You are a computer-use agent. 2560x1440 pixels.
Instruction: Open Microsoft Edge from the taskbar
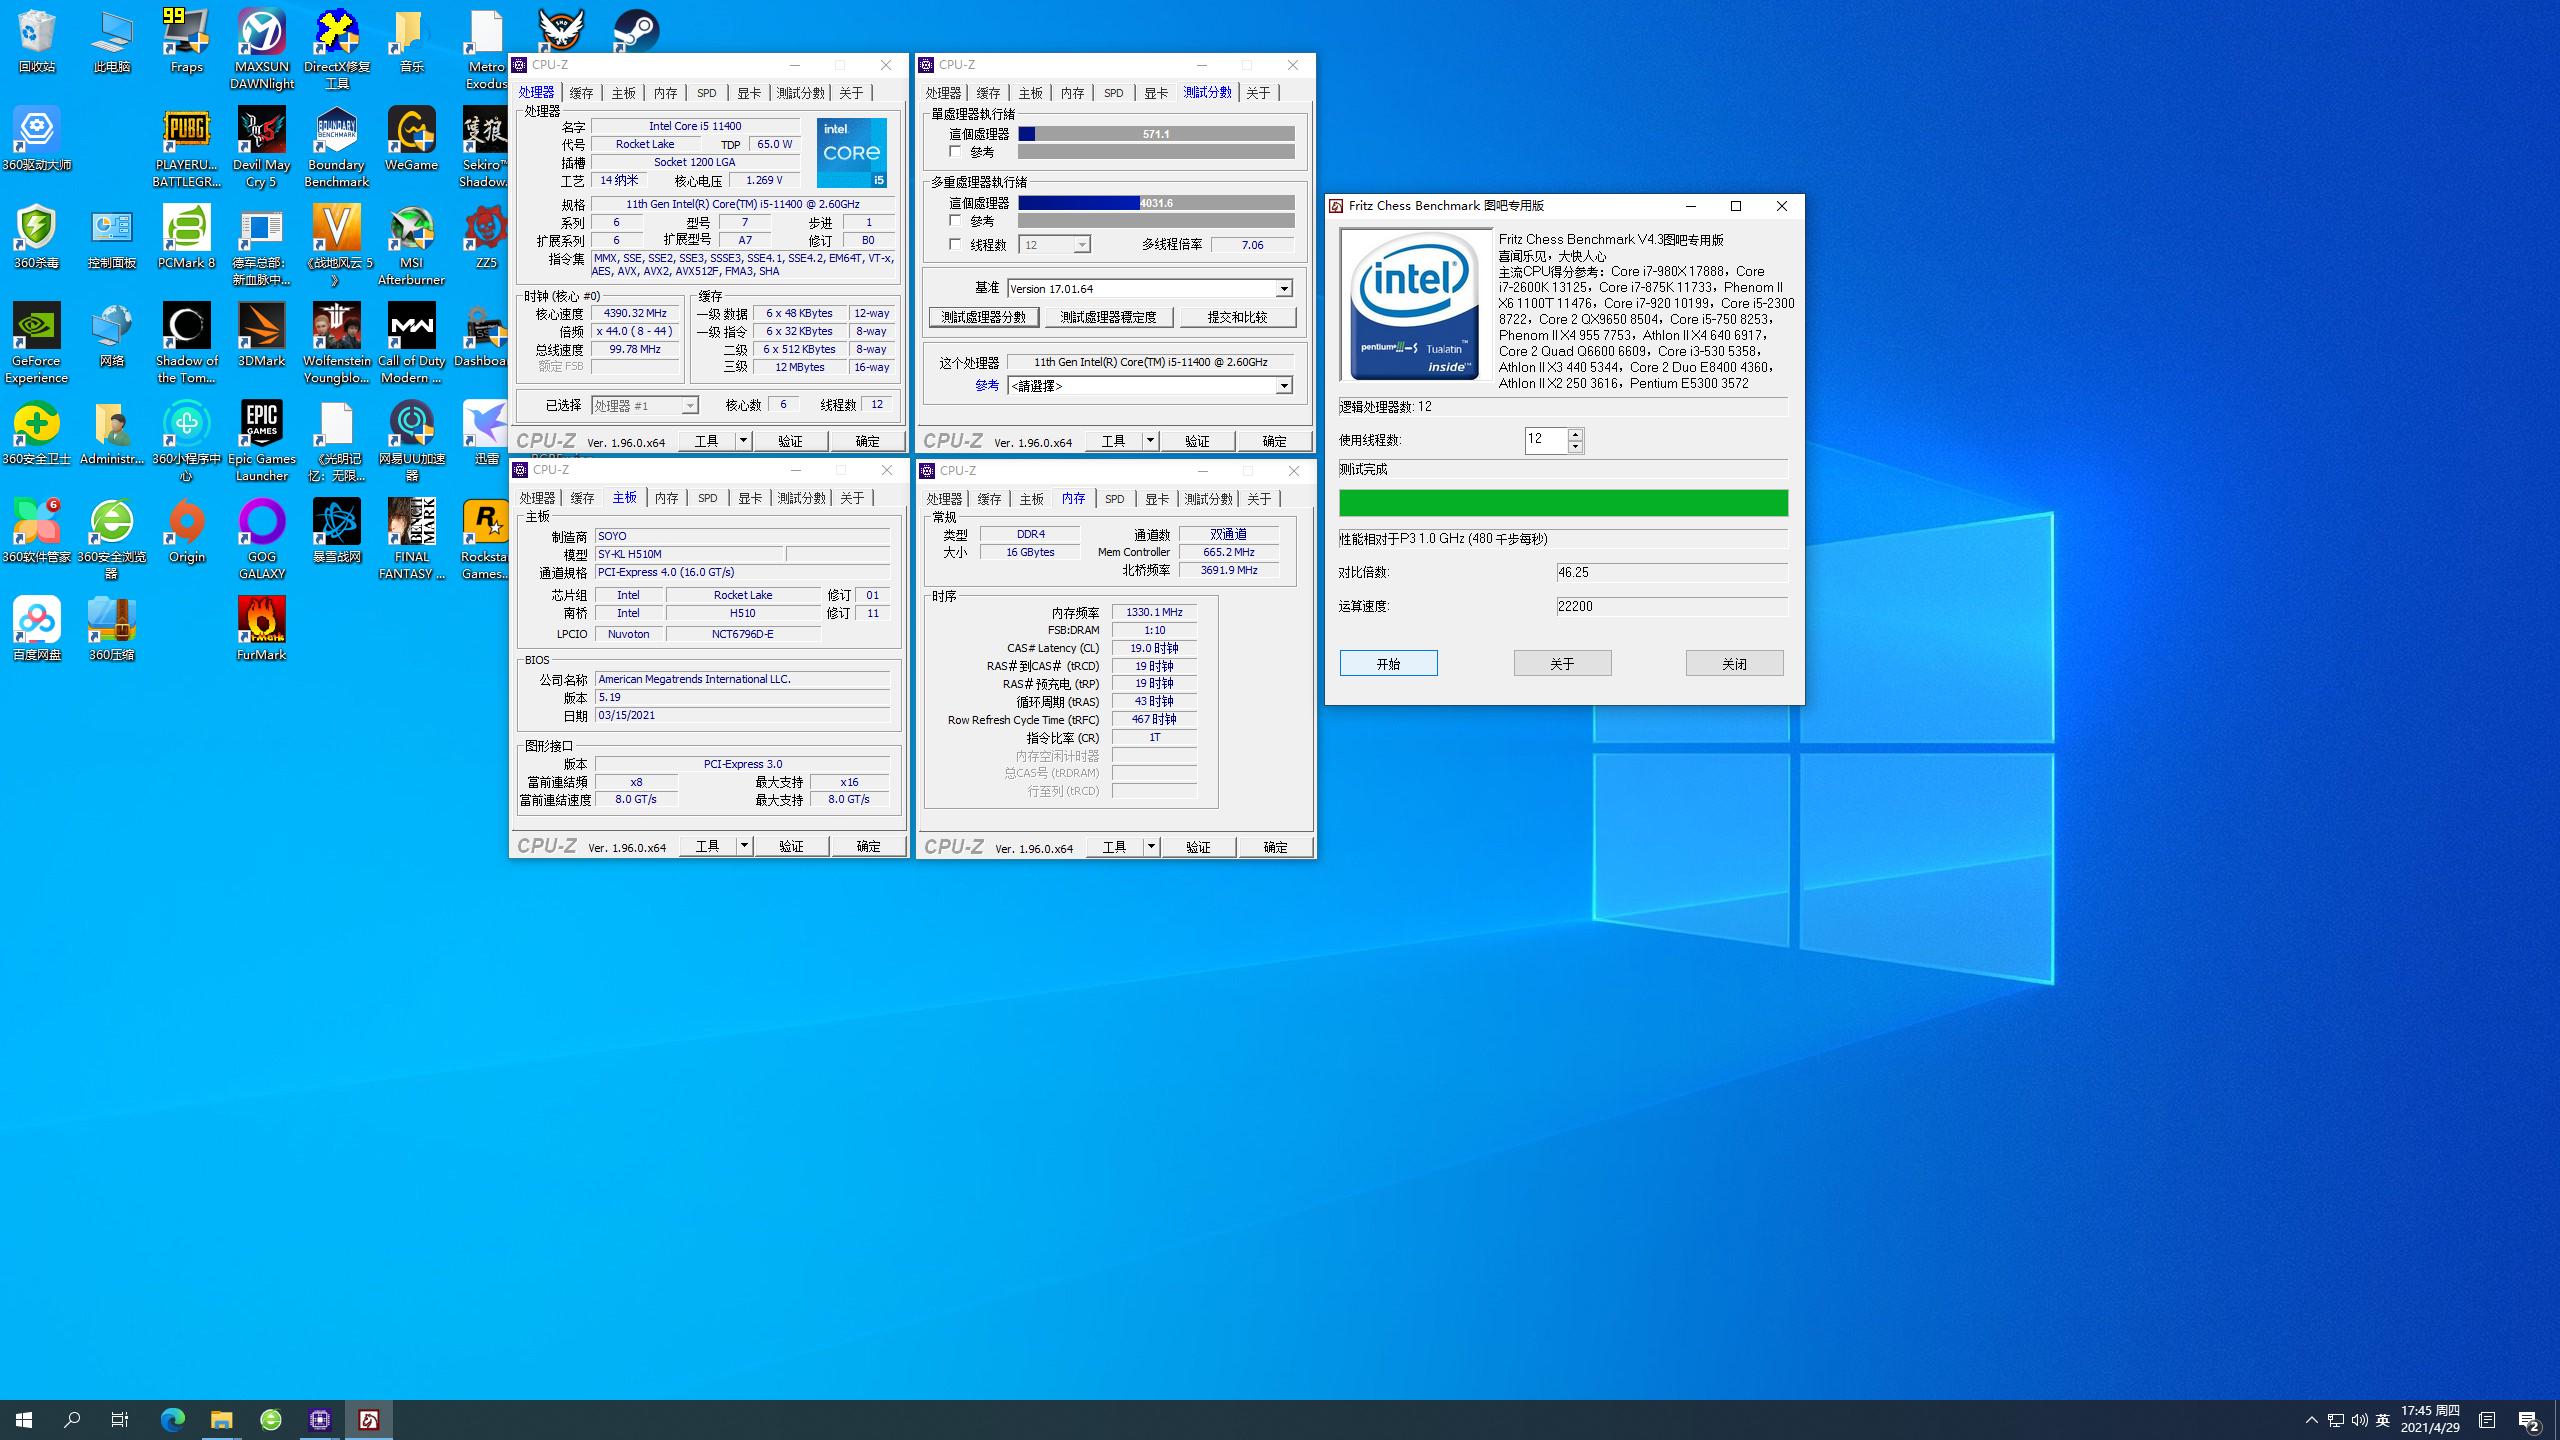[x=173, y=1419]
